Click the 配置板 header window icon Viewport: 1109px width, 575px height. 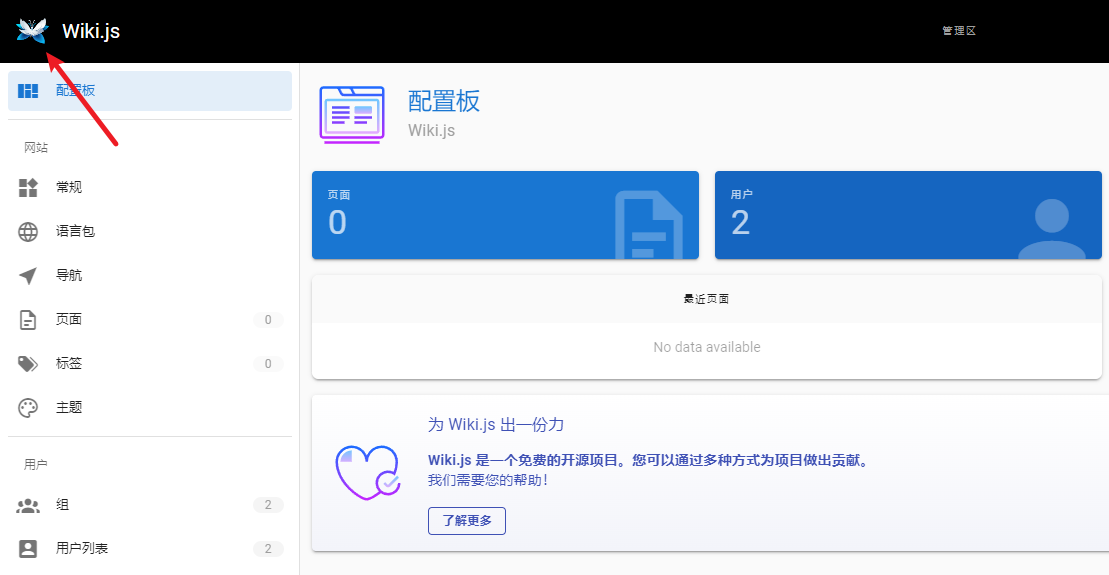[x=352, y=115]
